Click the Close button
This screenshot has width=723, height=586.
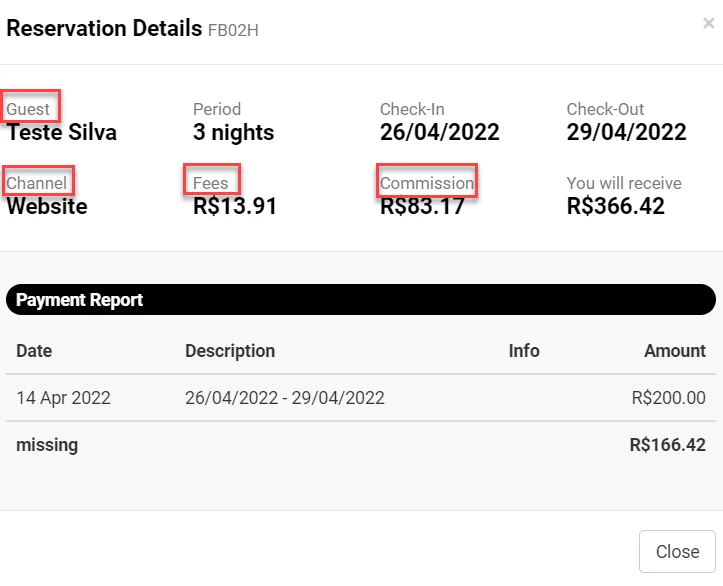point(677,552)
